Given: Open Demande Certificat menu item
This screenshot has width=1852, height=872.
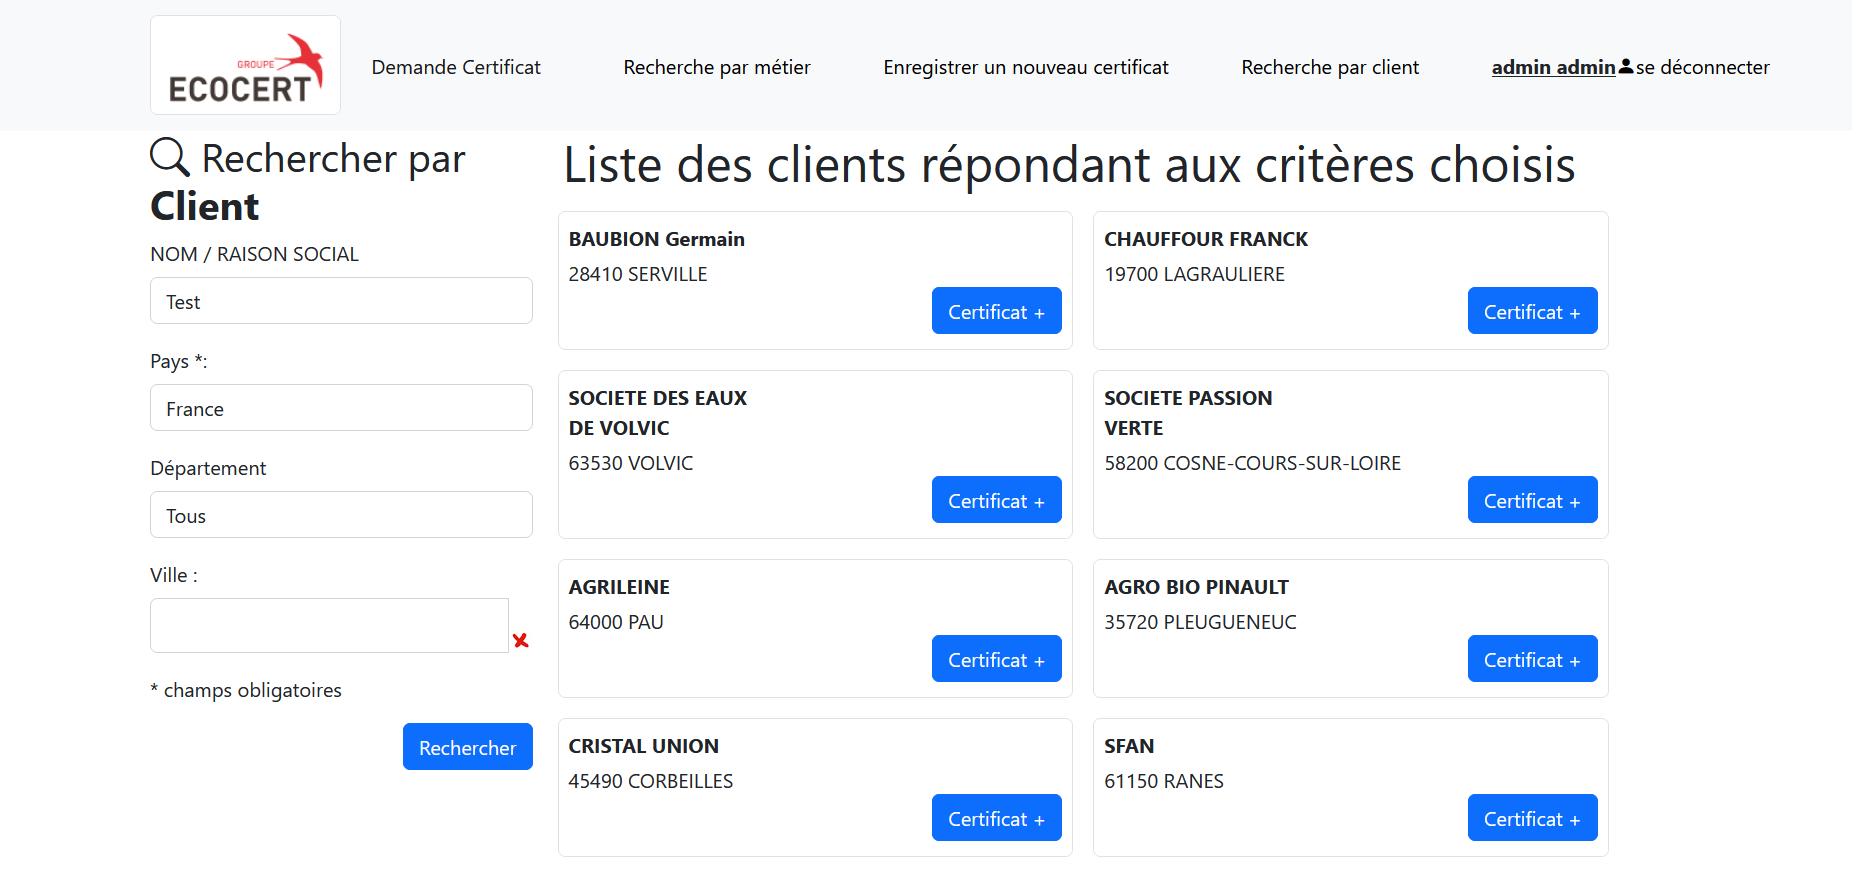Looking at the screenshot, I should coord(456,67).
